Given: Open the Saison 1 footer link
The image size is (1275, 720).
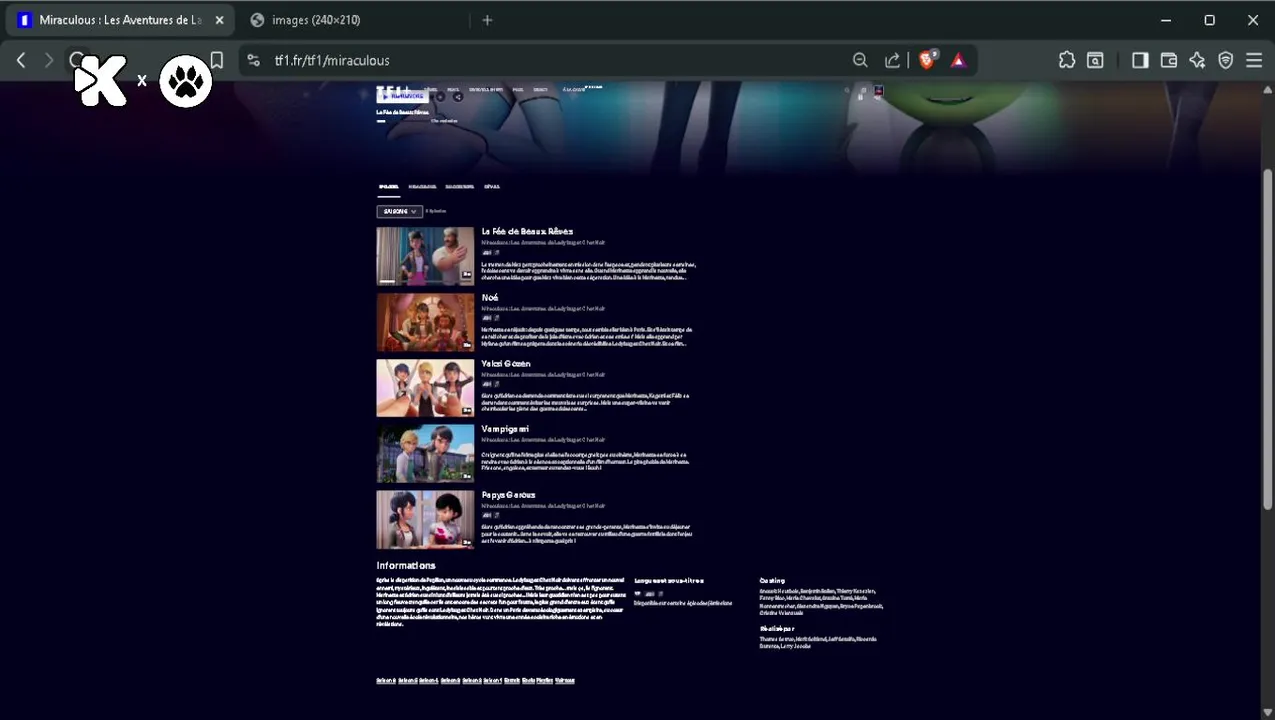Looking at the screenshot, I should coord(493,680).
